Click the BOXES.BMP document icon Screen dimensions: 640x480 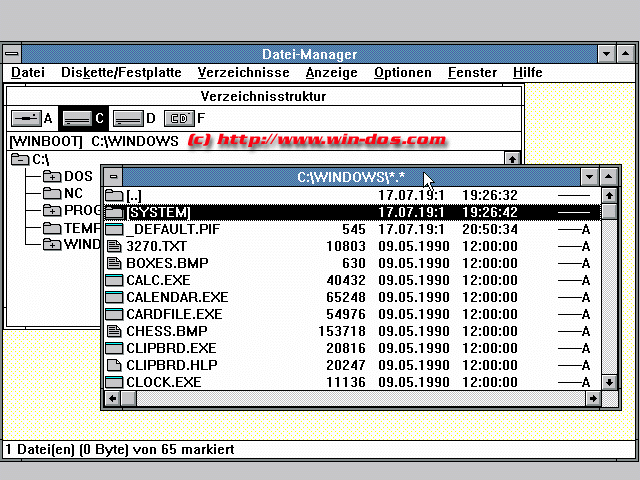click(x=114, y=263)
